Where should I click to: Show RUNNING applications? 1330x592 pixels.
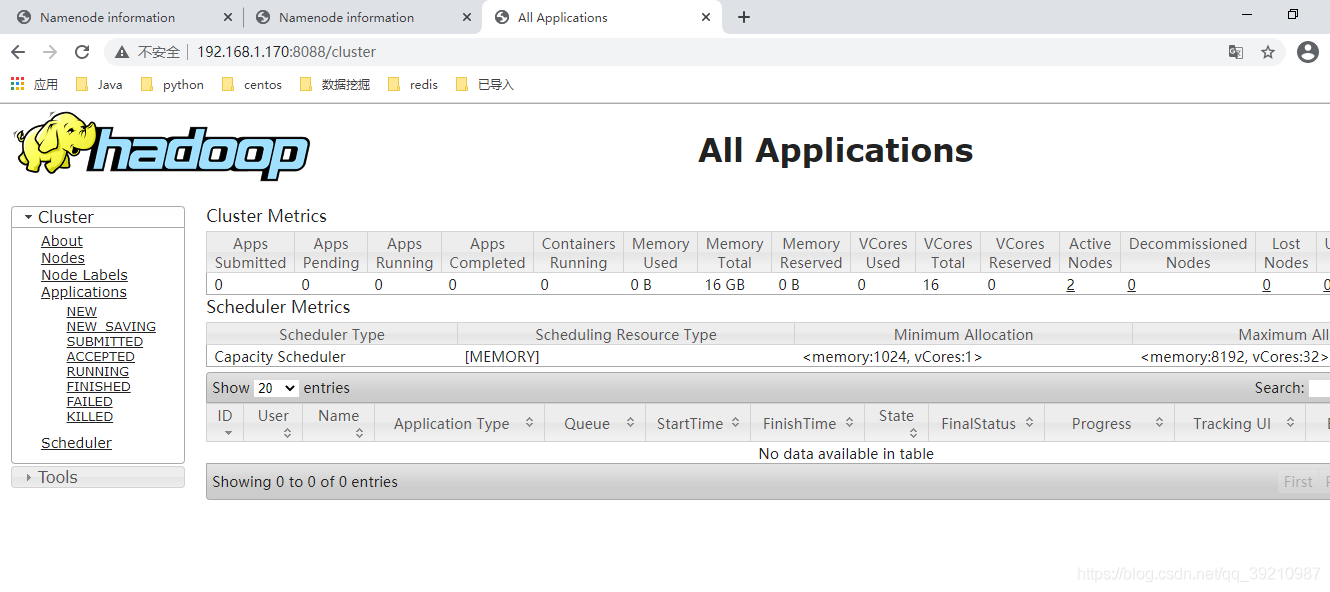pos(98,372)
